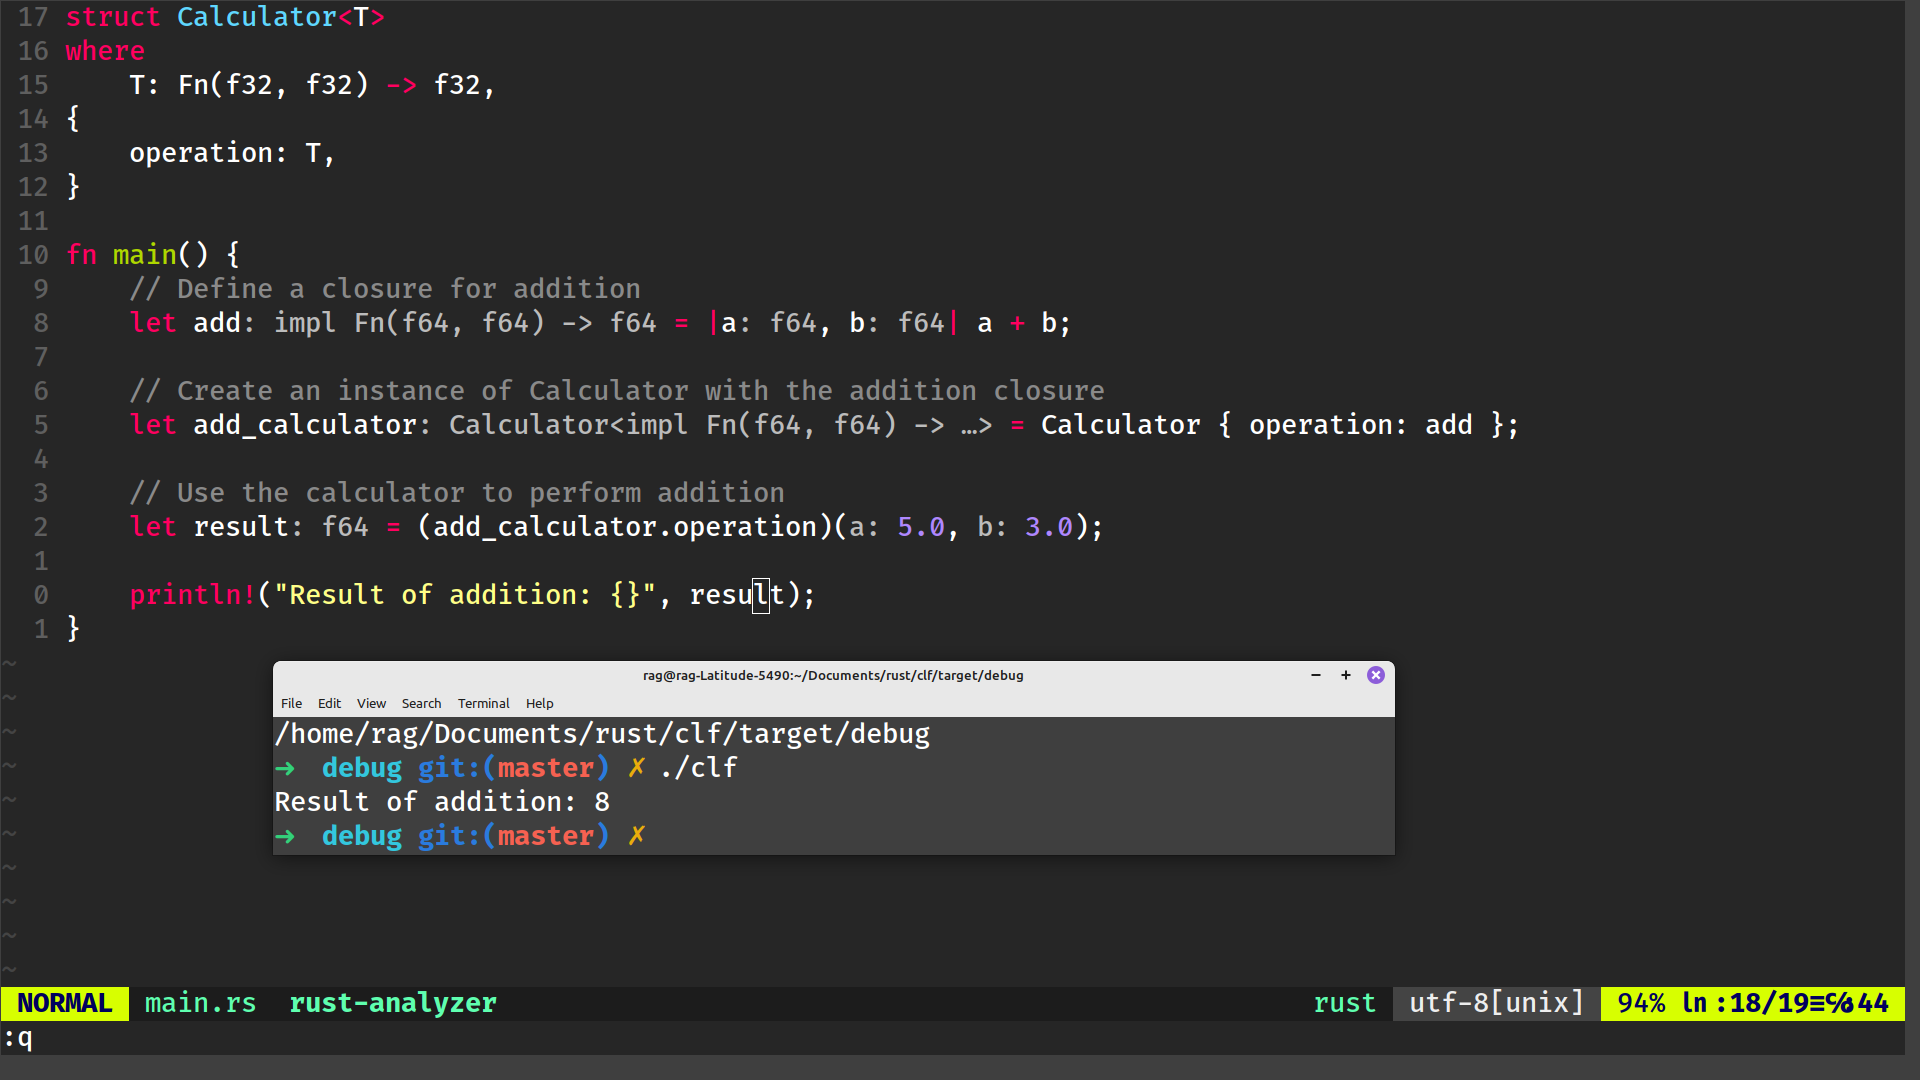This screenshot has height=1080, width=1920.
Task: Open the Terminal menu
Action: 483,703
